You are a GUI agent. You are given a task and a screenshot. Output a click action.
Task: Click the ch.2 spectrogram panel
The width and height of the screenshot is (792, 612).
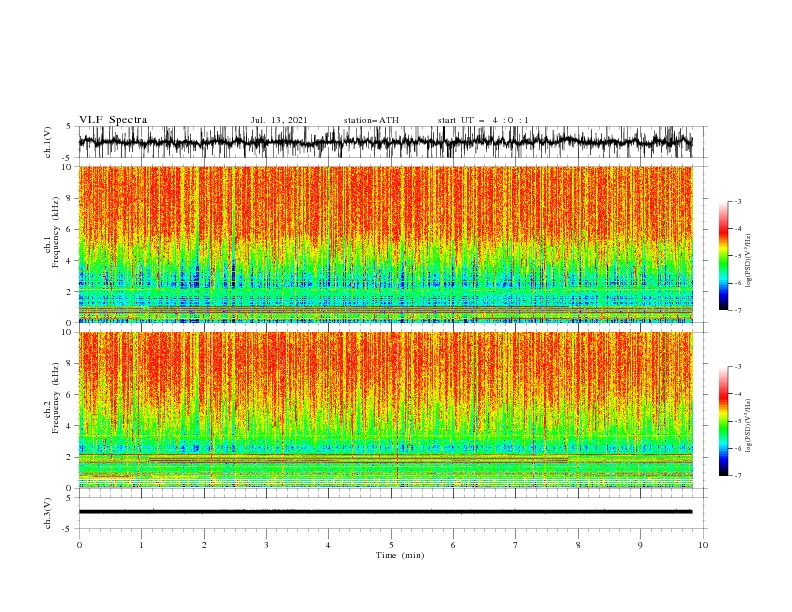[x=385, y=410]
